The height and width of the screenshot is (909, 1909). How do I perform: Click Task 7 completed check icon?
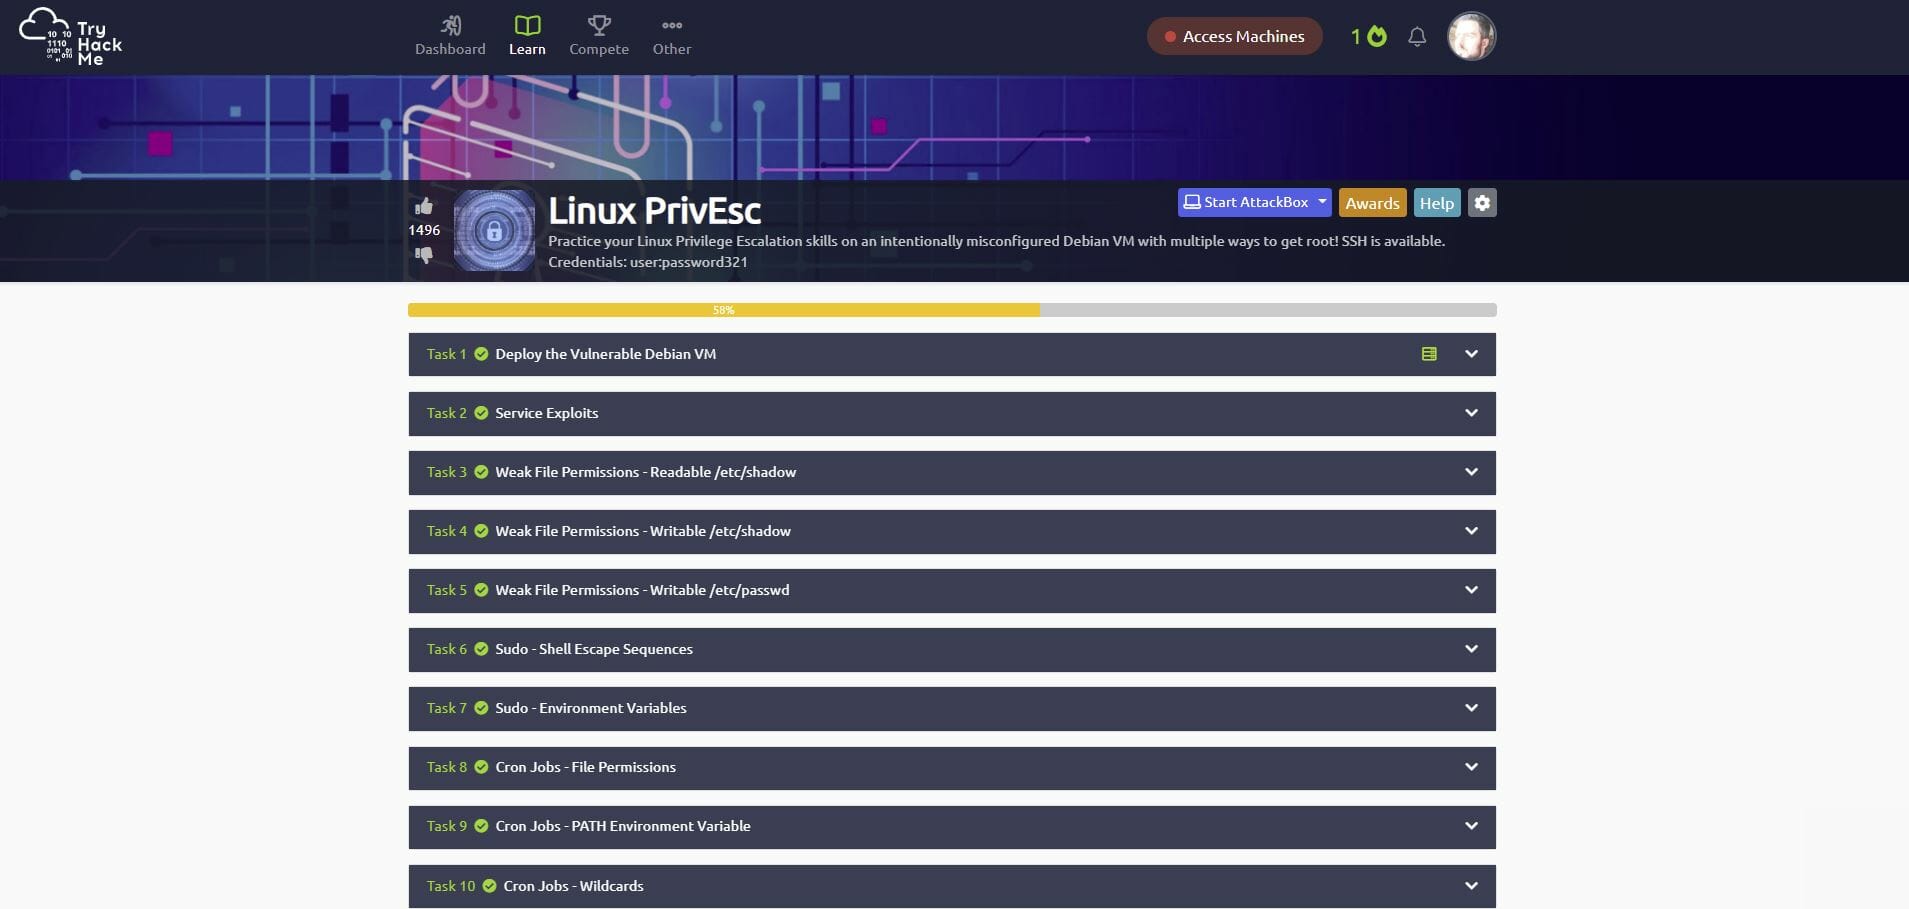point(481,708)
